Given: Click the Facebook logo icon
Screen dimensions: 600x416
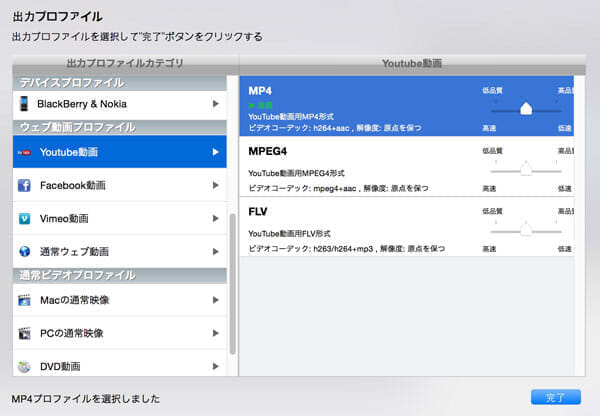Looking at the screenshot, I should (x=24, y=185).
